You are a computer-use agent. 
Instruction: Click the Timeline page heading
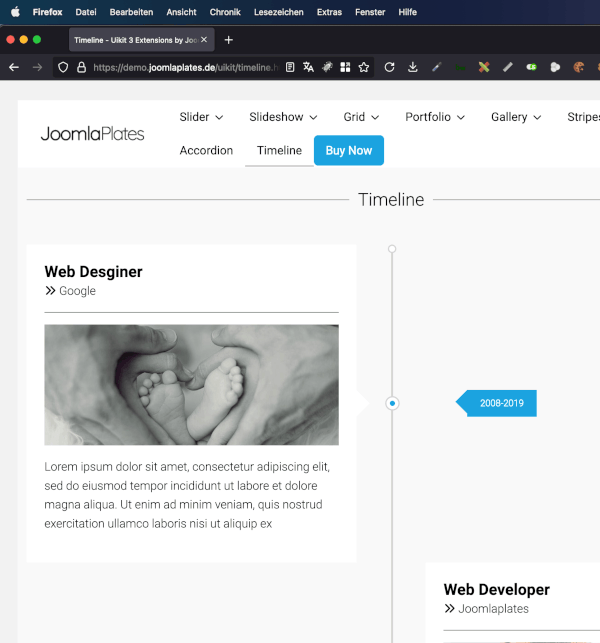391,200
